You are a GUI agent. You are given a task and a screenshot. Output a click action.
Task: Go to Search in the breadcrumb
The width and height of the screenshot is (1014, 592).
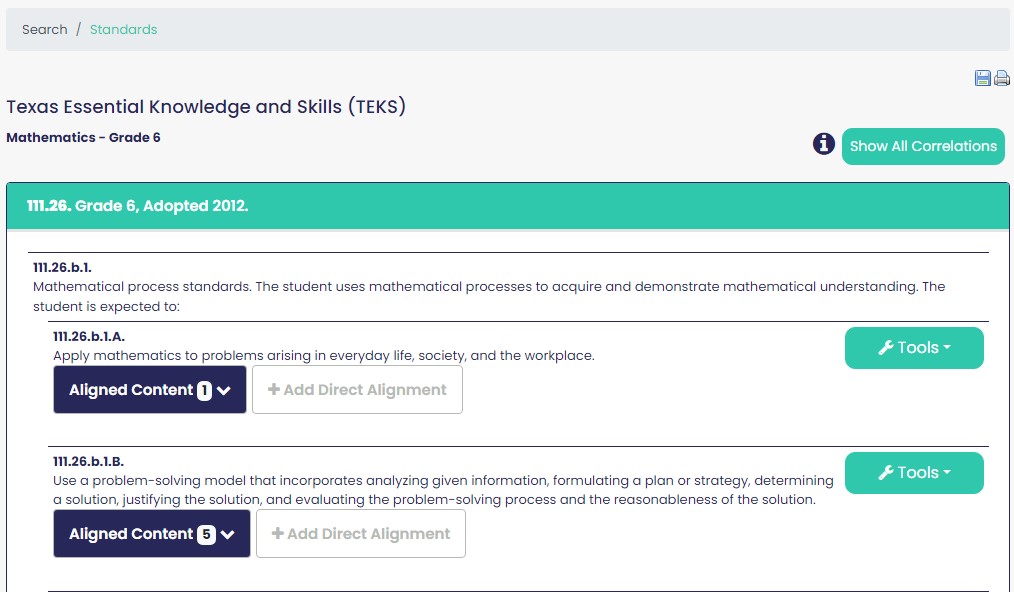[x=45, y=30]
